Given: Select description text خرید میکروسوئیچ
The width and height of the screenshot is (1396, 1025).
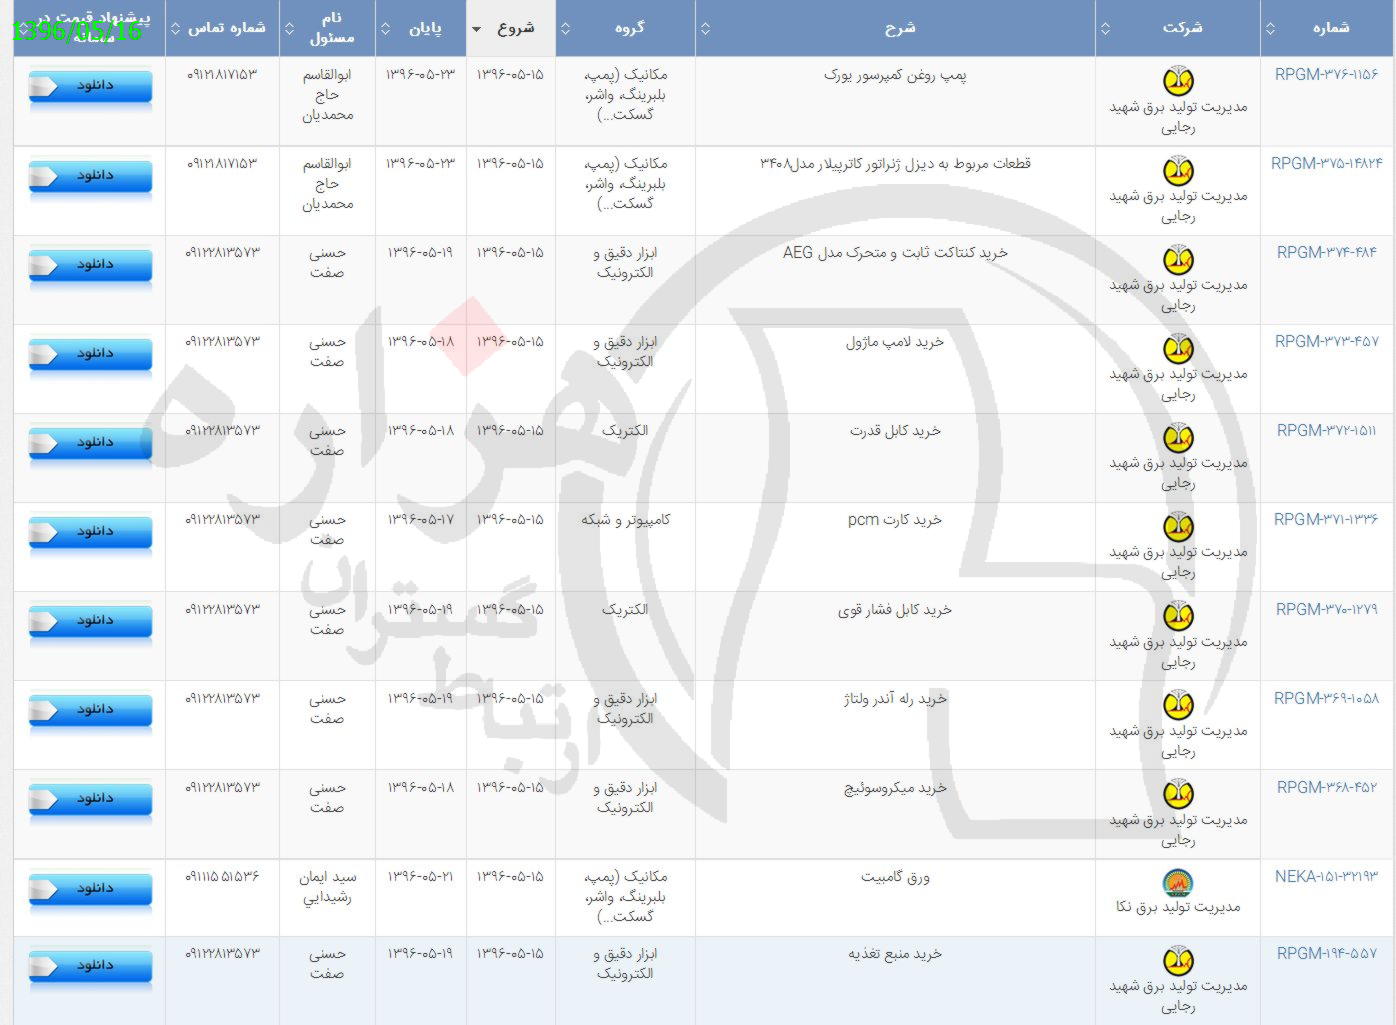Looking at the screenshot, I should pyautogui.click(x=895, y=788).
